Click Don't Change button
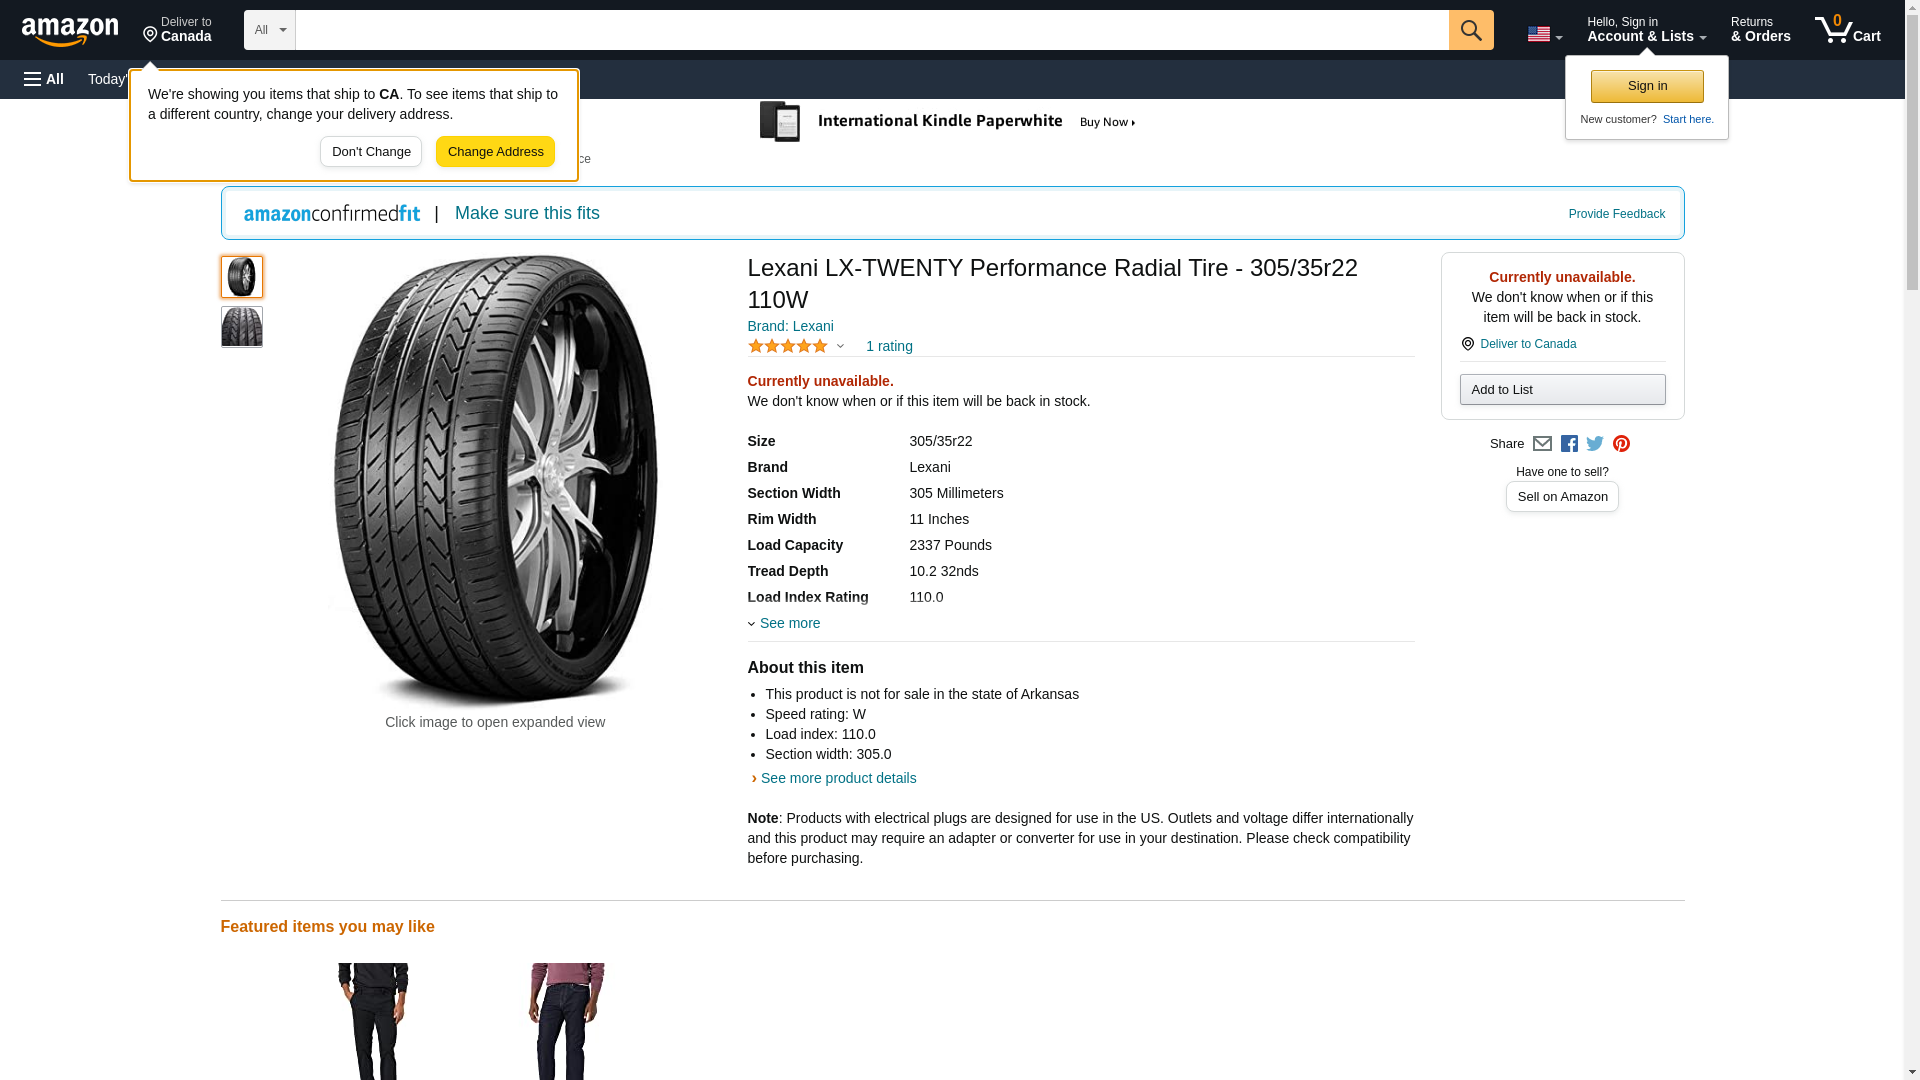 point(371,152)
